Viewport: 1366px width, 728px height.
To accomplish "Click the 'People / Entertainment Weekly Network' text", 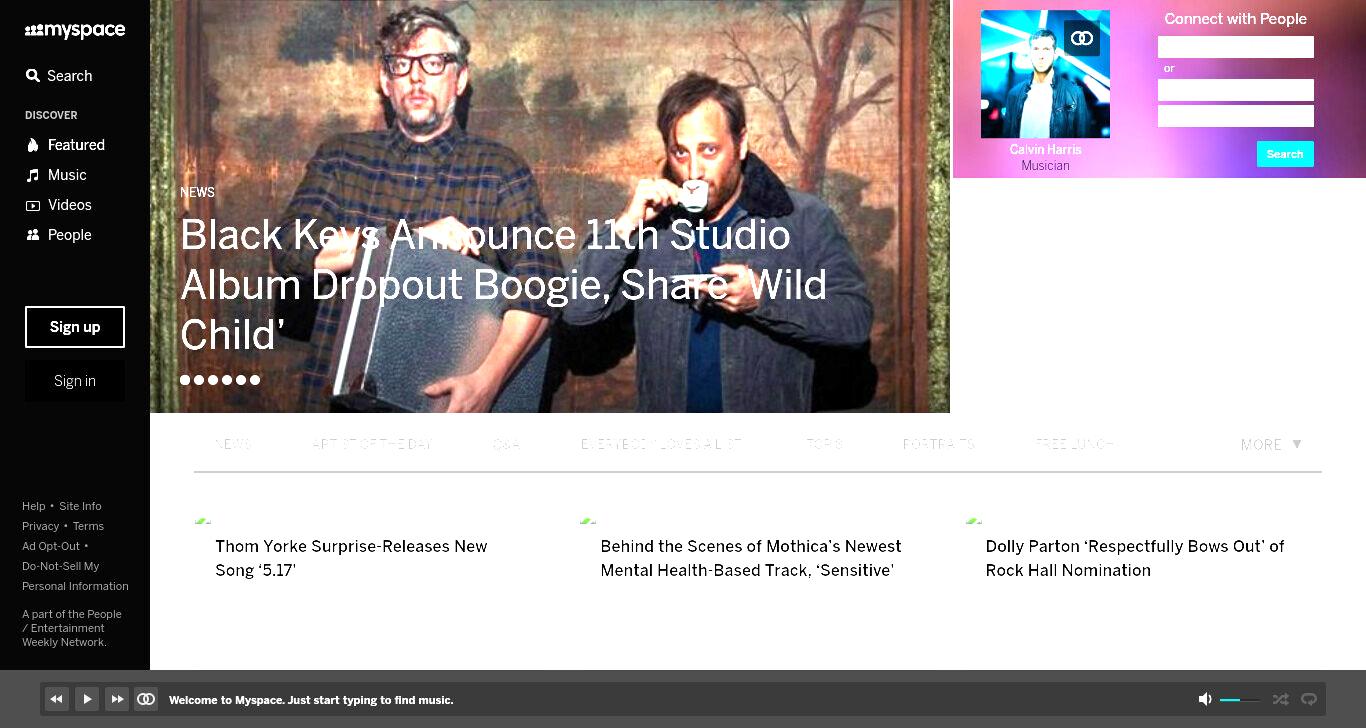I will click(x=72, y=628).
